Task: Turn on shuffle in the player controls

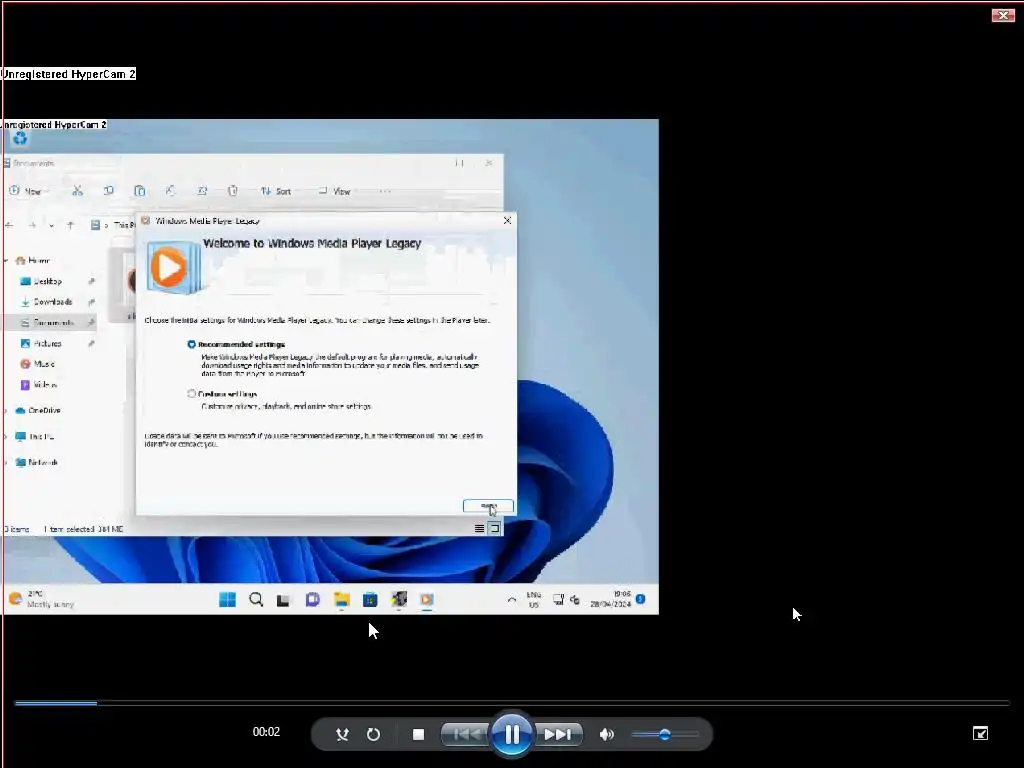Action: click(342, 734)
